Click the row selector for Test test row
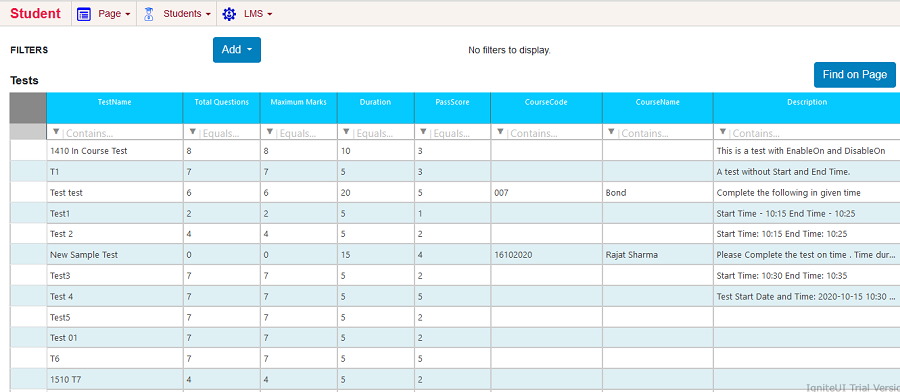Screen dimensions: 900x392 click(28, 193)
